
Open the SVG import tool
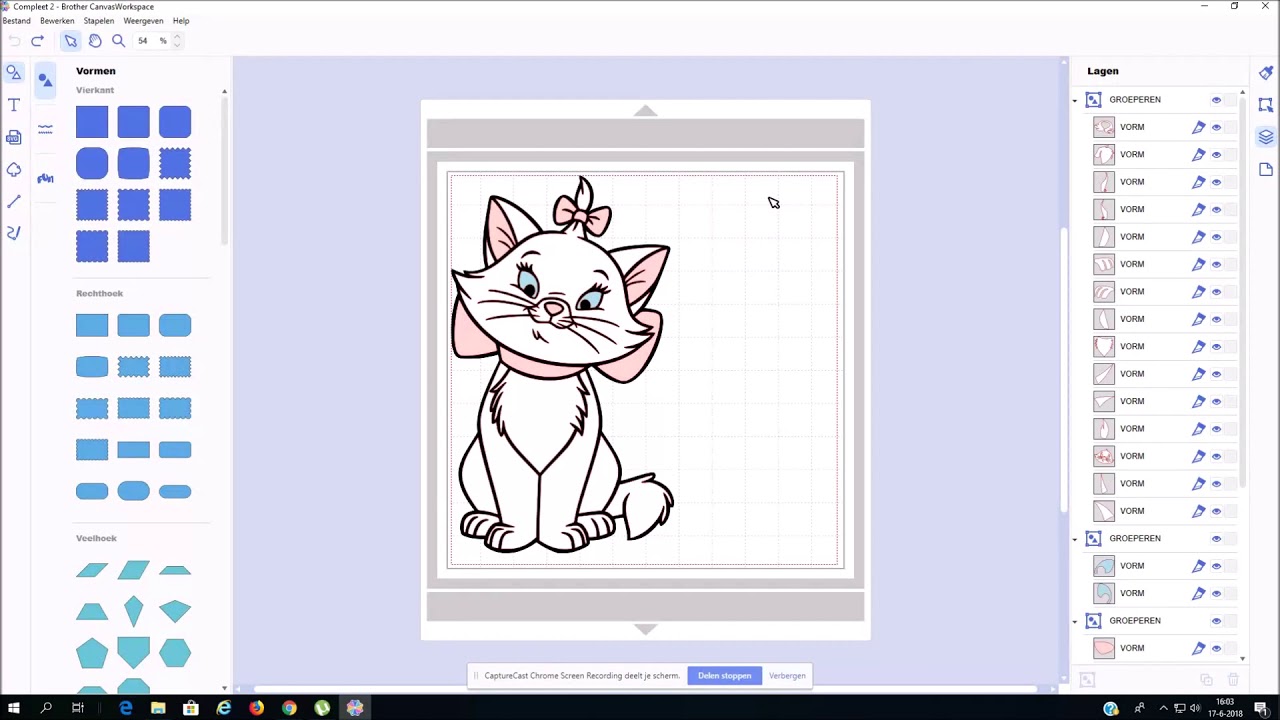click(x=14, y=137)
